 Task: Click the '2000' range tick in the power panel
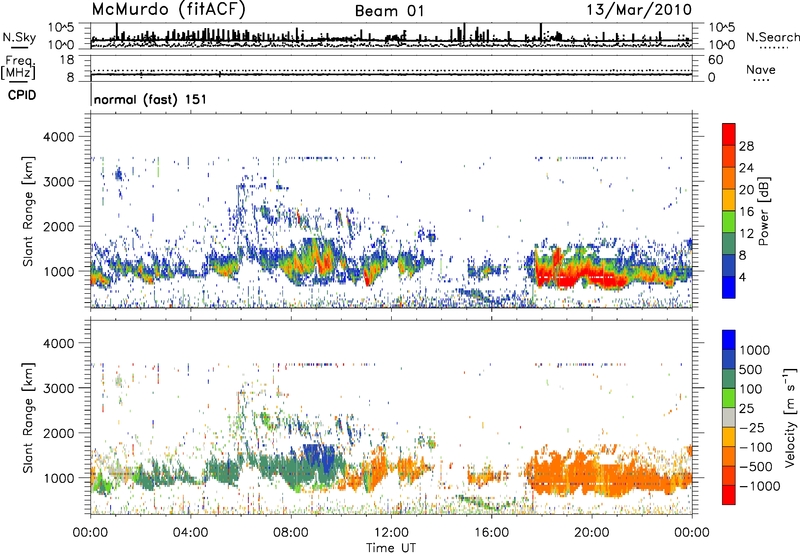pyautogui.click(x=59, y=226)
